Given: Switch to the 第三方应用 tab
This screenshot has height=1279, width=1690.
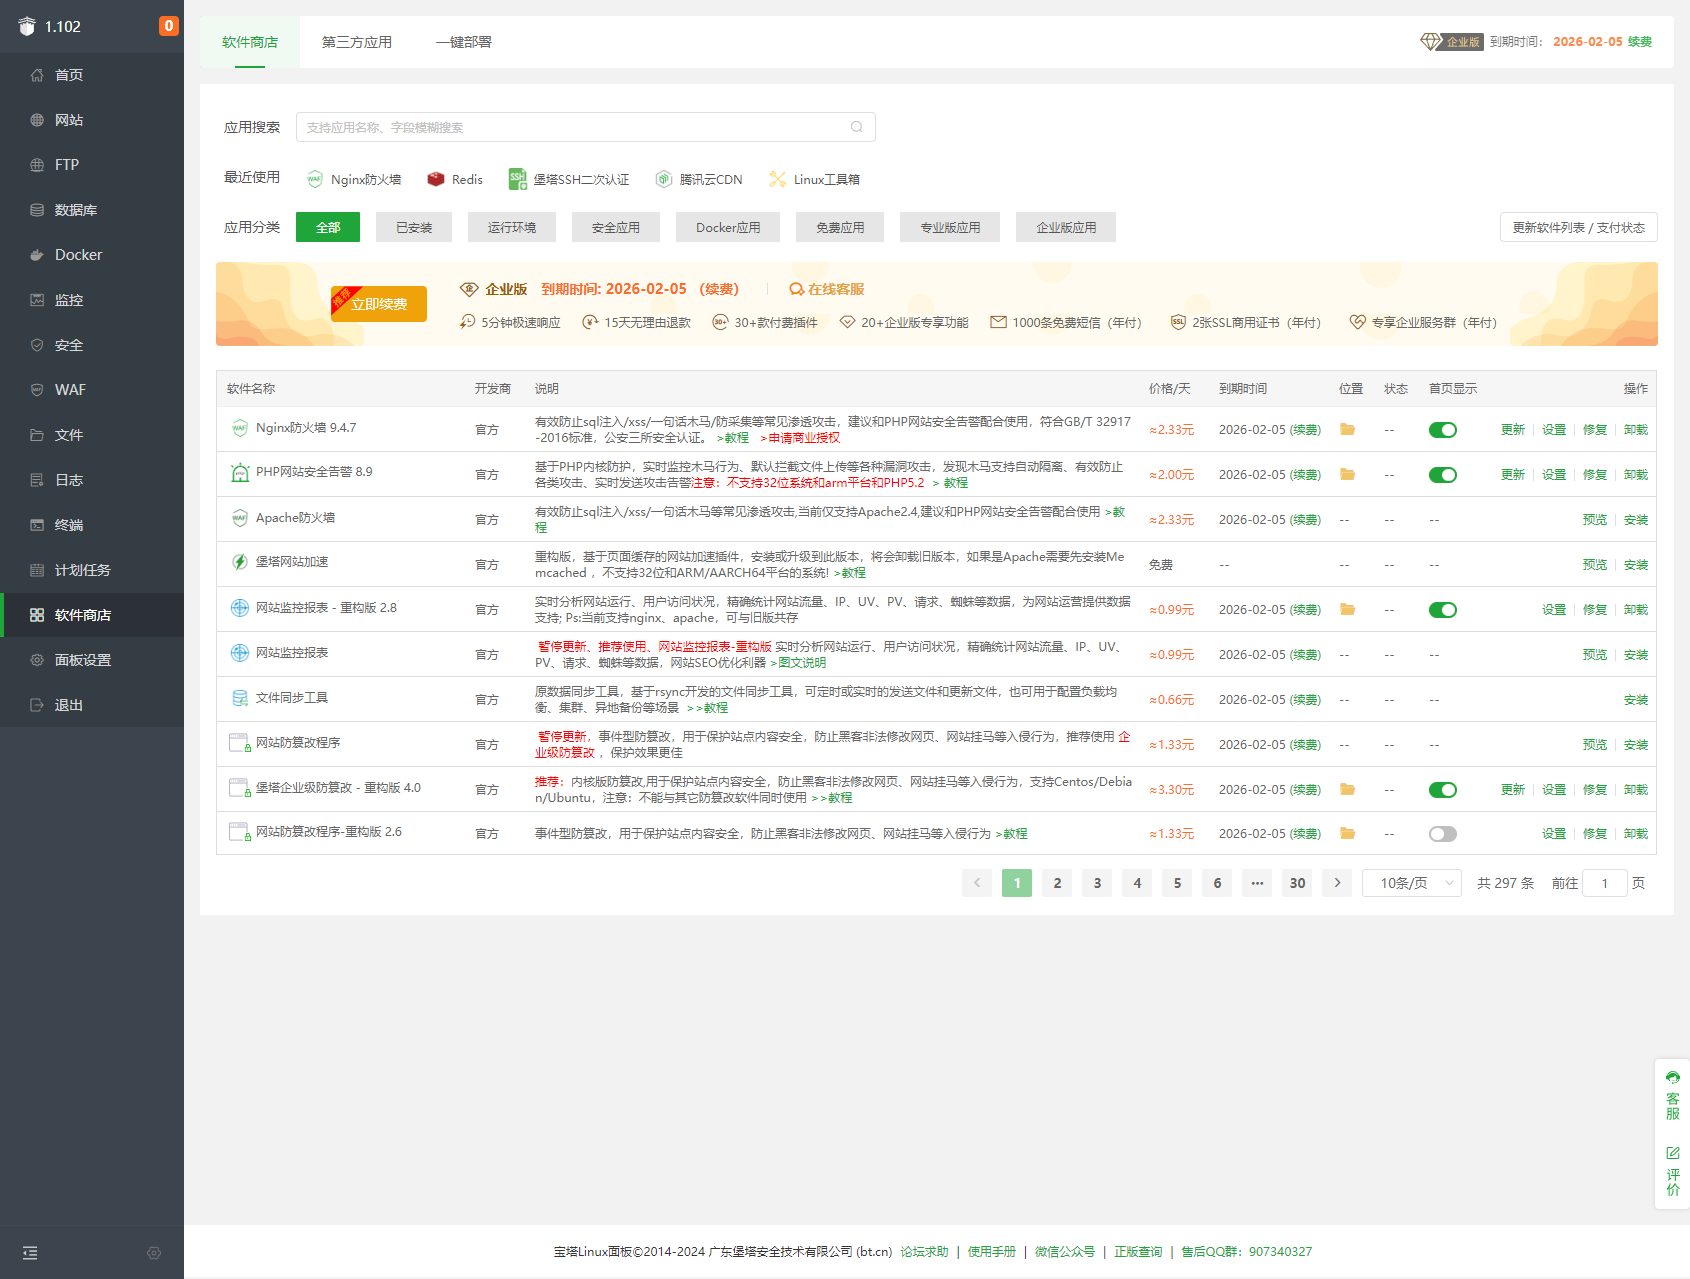Looking at the screenshot, I should pyautogui.click(x=357, y=42).
